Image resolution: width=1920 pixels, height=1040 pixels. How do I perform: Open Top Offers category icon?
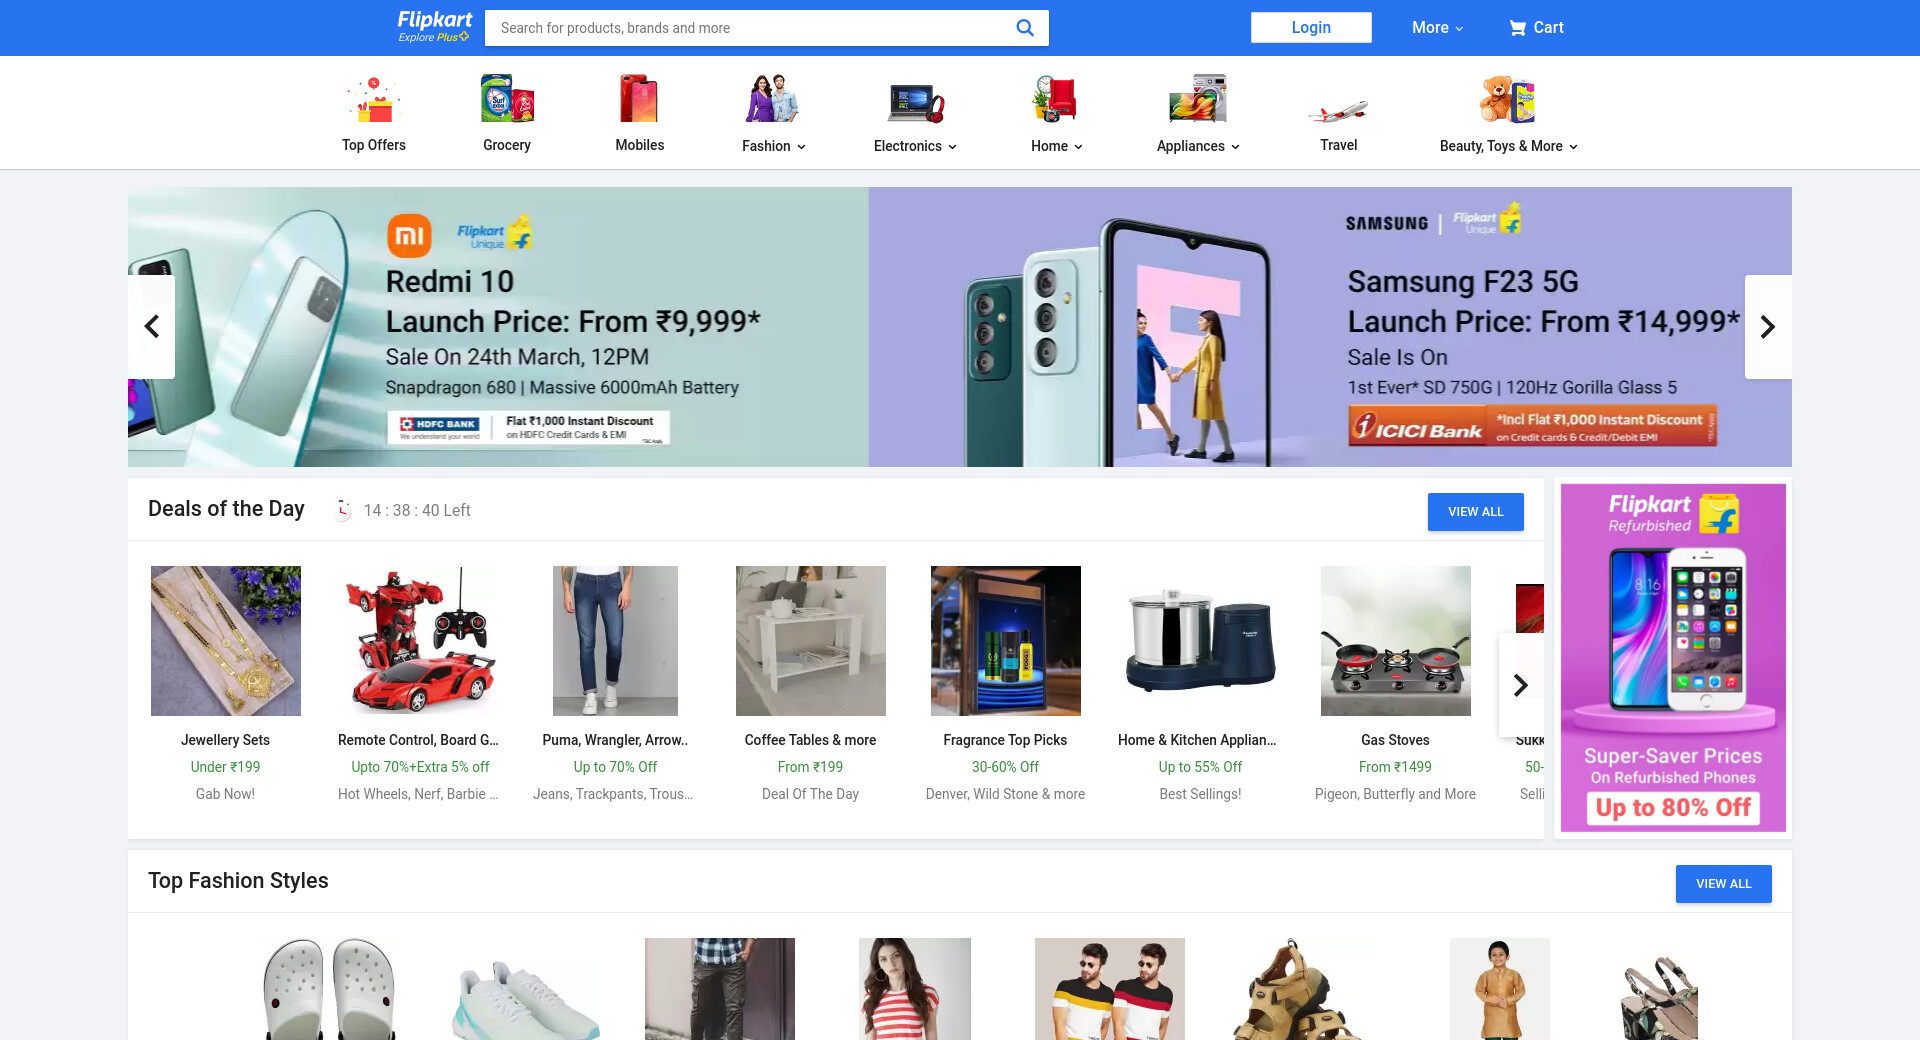374,100
